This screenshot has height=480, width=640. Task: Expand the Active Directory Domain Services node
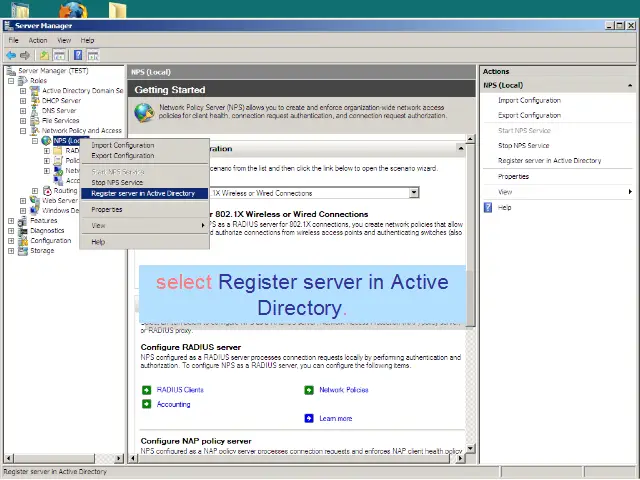click(x=23, y=91)
